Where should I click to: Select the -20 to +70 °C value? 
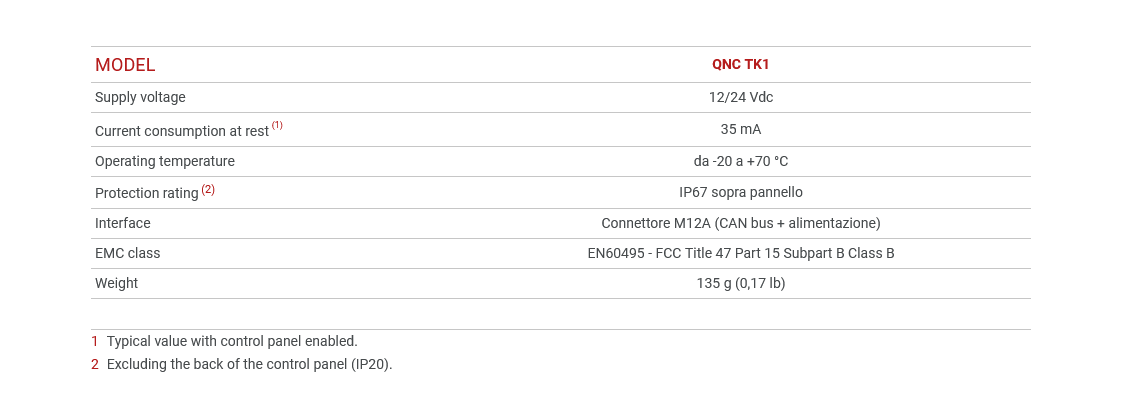(740, 162)
